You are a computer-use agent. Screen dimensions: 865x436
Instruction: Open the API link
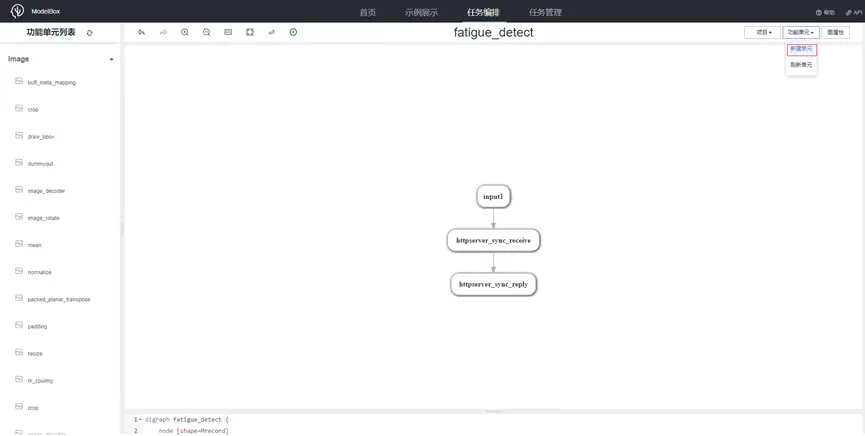[x=853, y=12]
